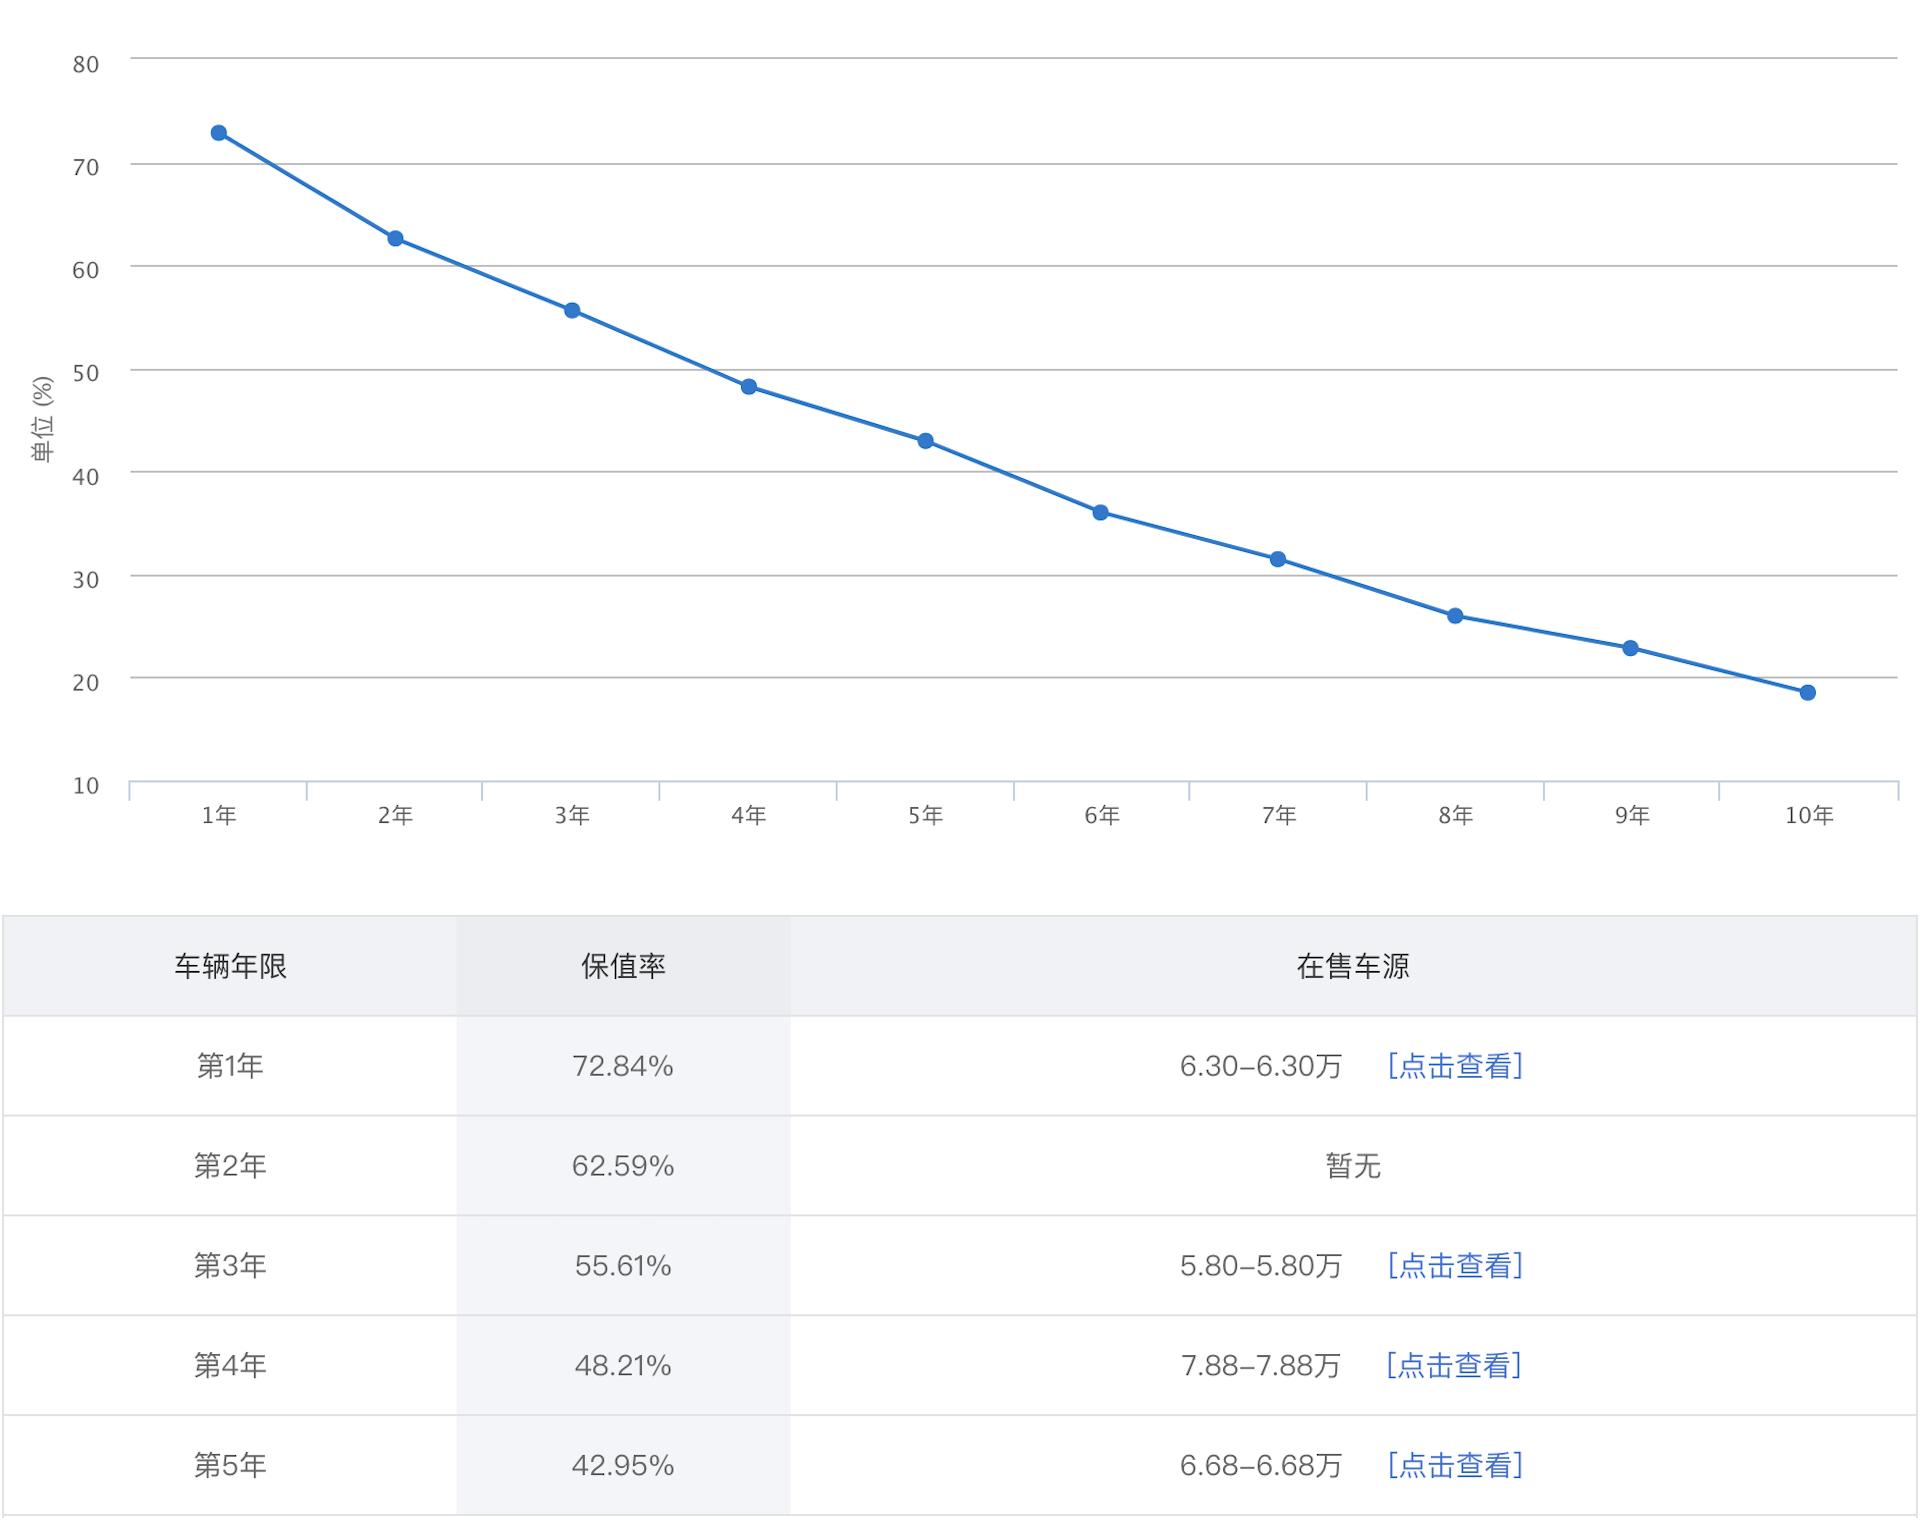Open 第3年 listings via 点击查看 link

pos(1456,1266)
